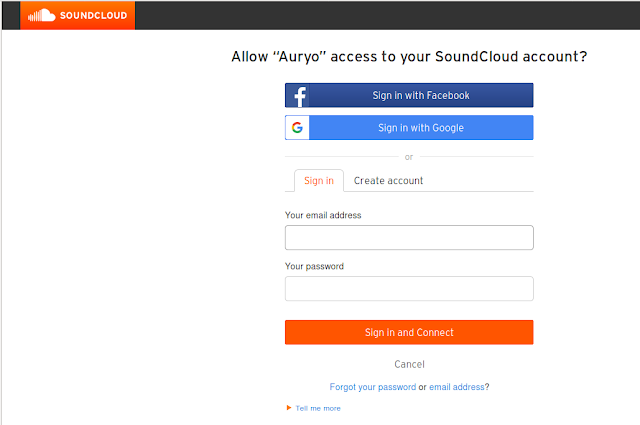Open the forgot email address link
This screenshot has height=425, width=640.
[x=457, y=387]
